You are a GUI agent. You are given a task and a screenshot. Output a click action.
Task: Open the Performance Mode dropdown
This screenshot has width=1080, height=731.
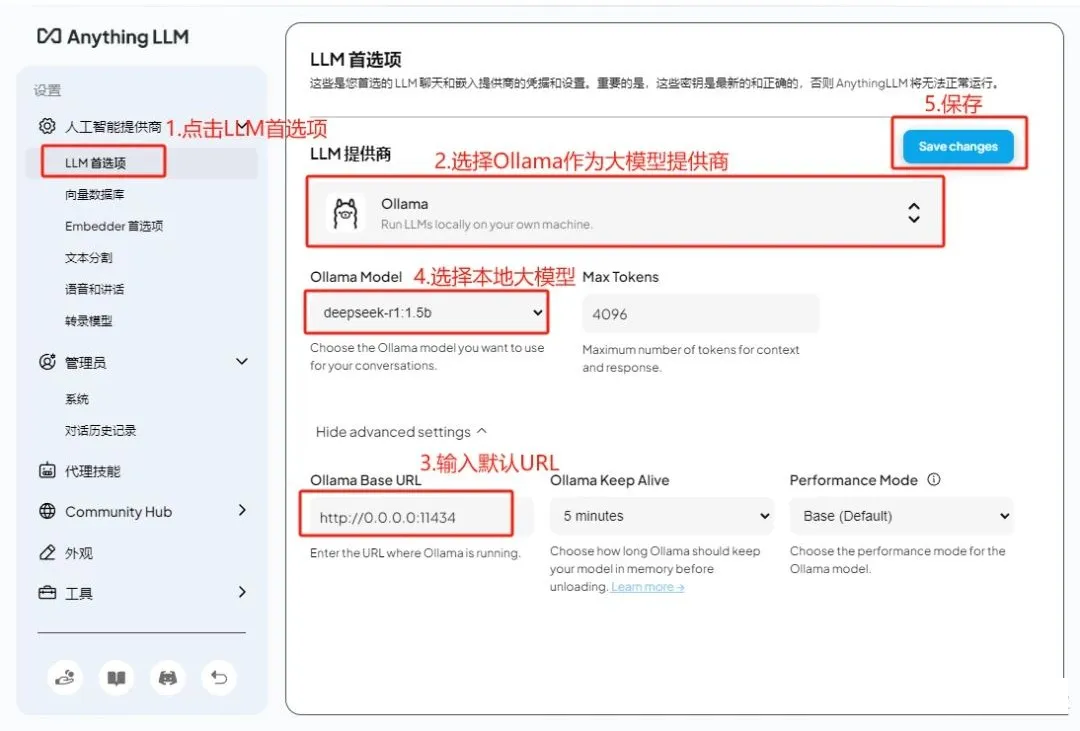point(902,516)
